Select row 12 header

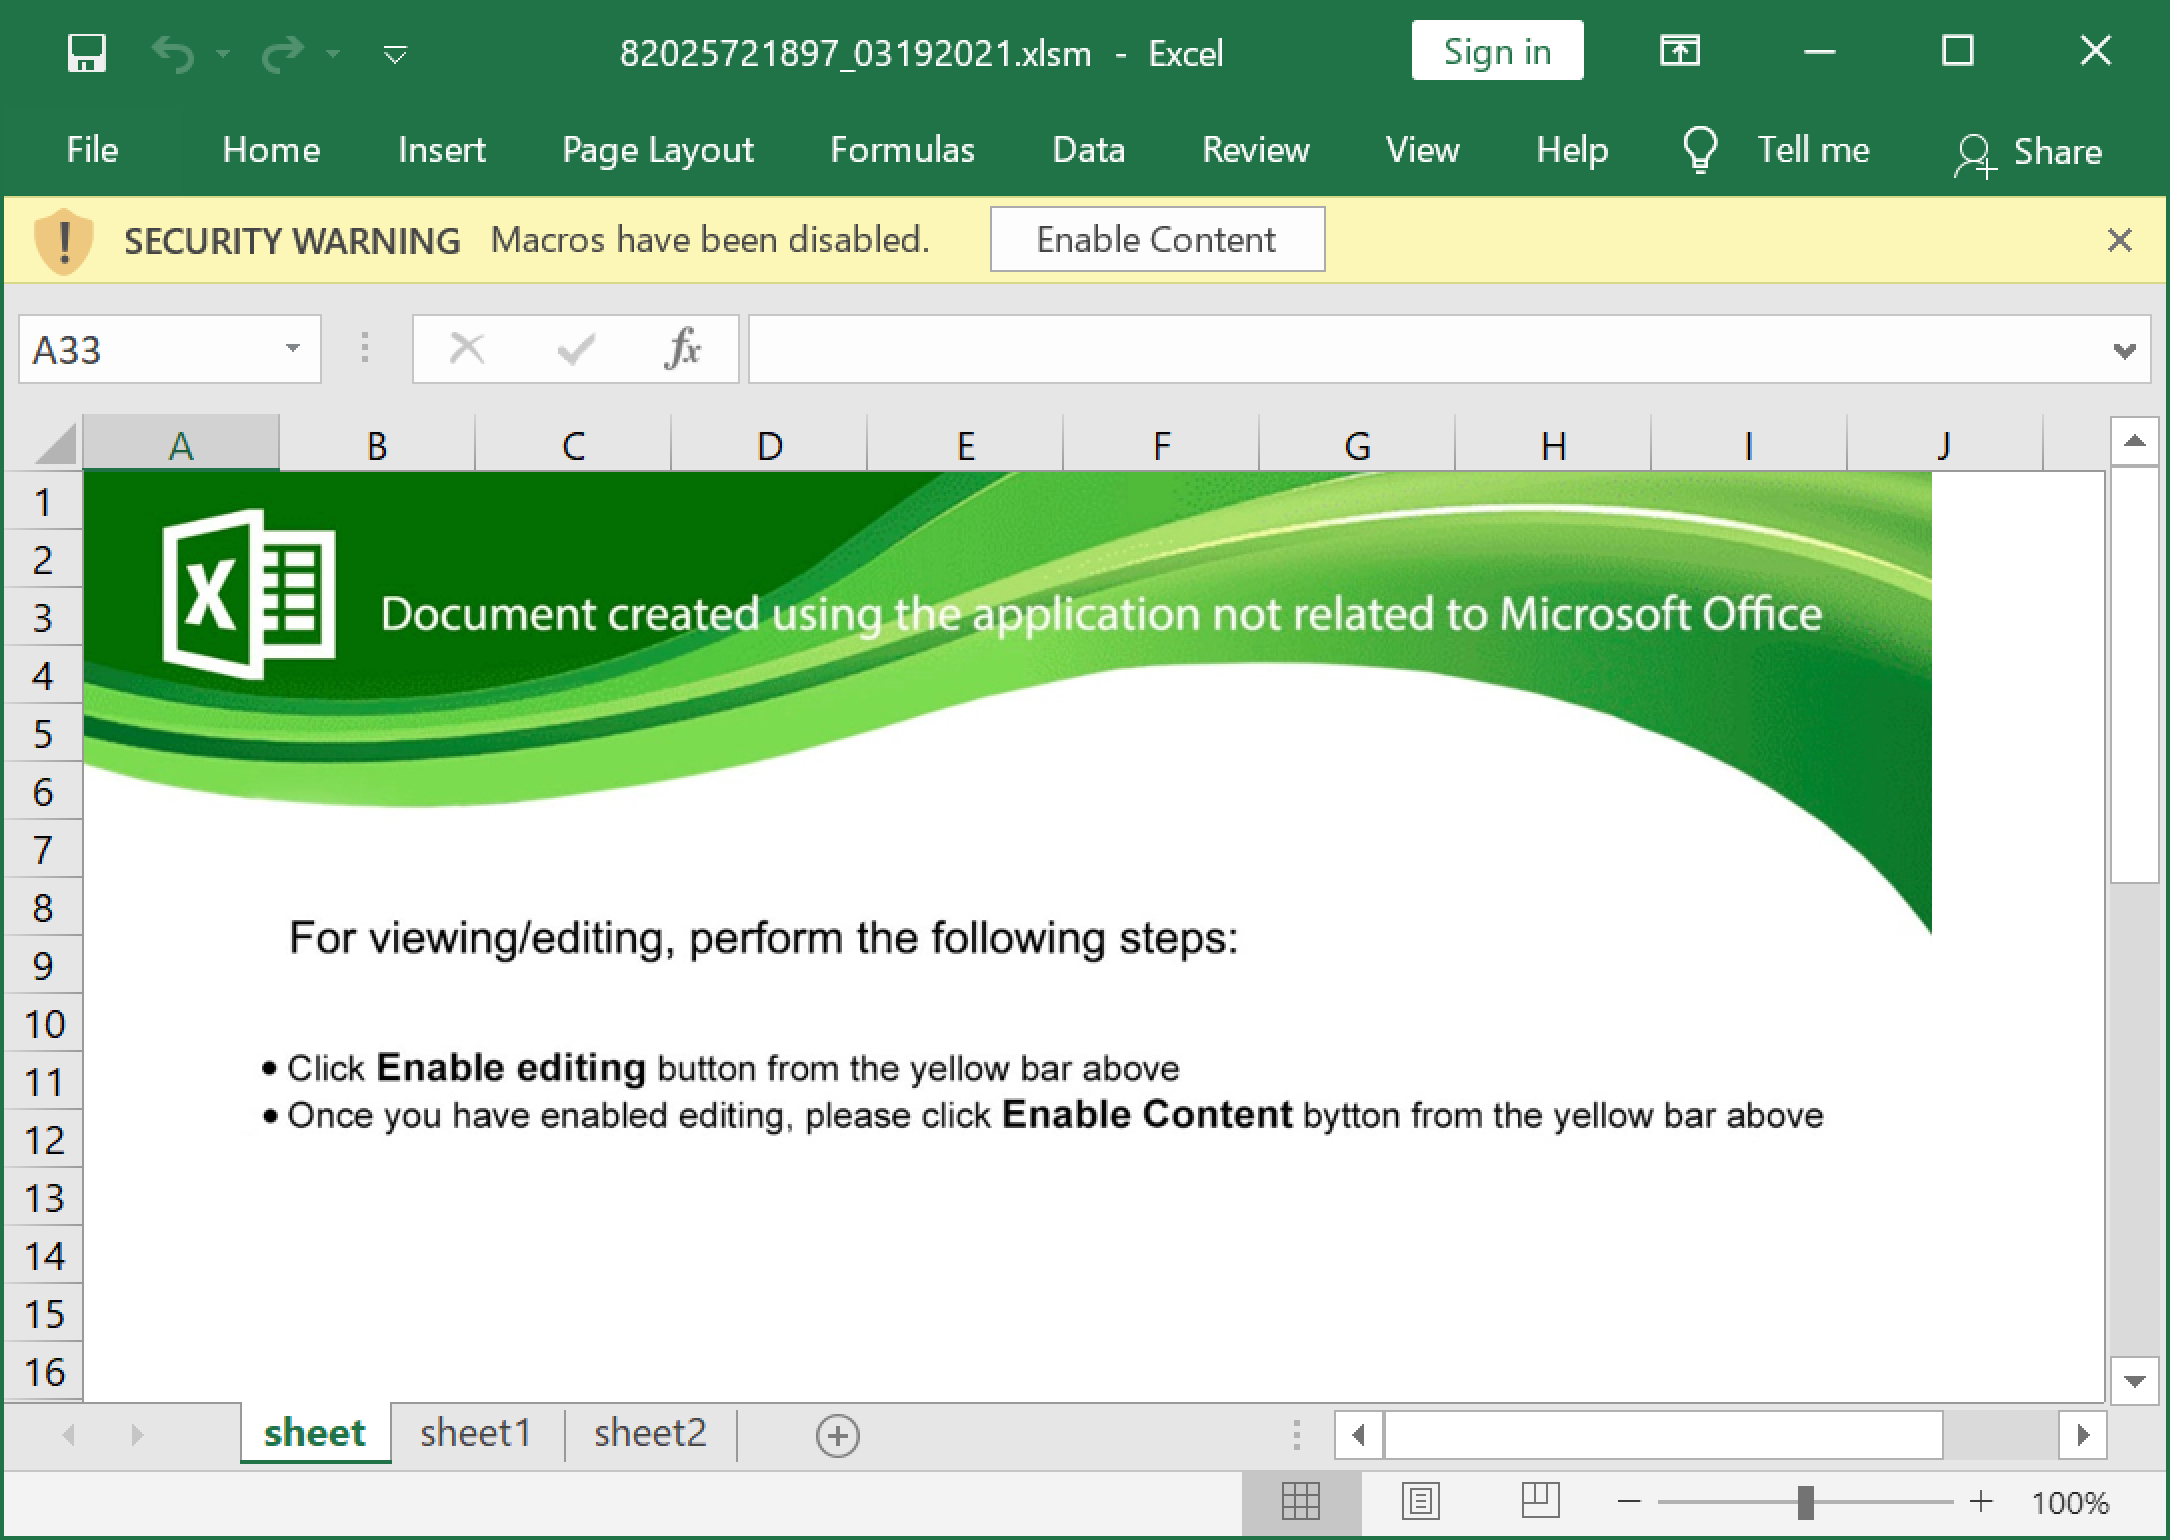click(42, 1140)
